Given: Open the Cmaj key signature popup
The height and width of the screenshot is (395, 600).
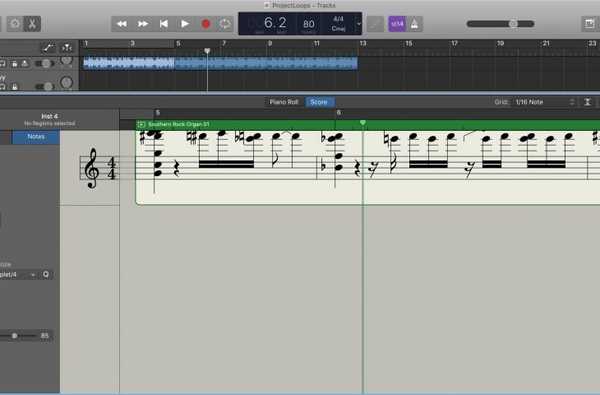Looking at the screenshot, I should click(x=338, y=29).
